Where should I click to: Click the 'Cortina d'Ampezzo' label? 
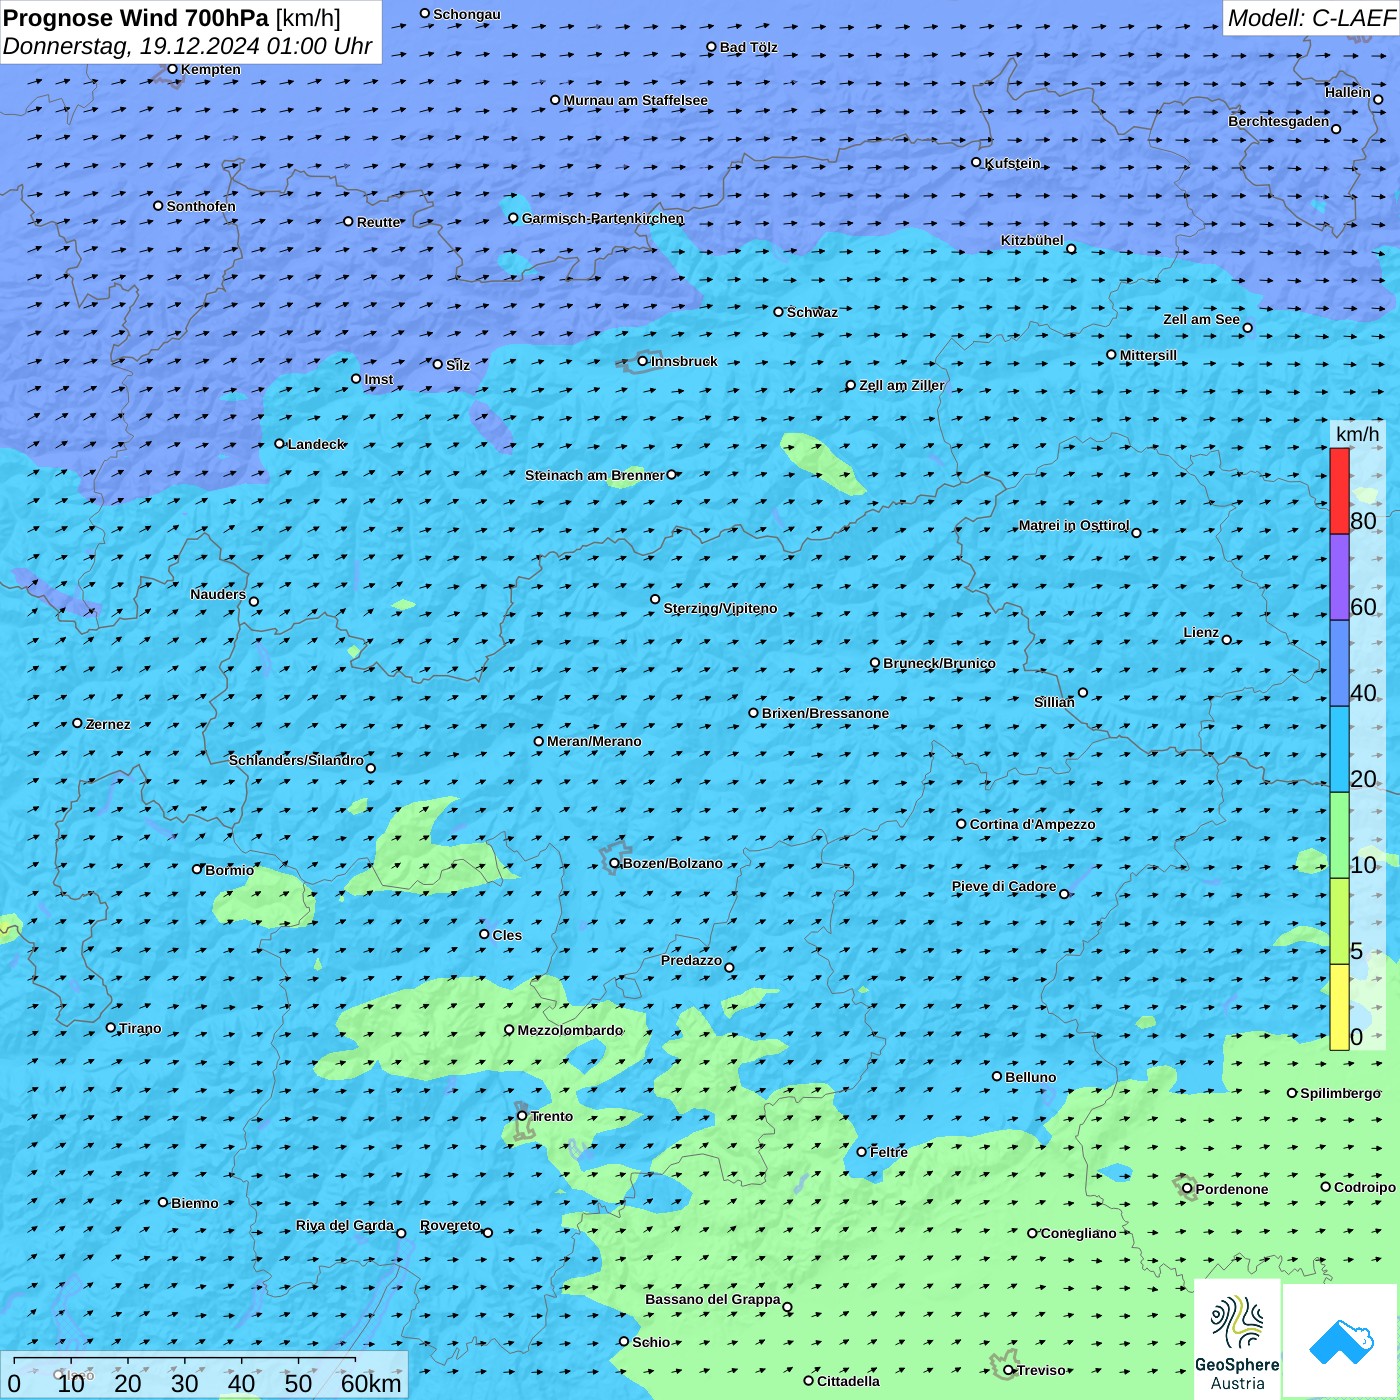(1033, 824)
